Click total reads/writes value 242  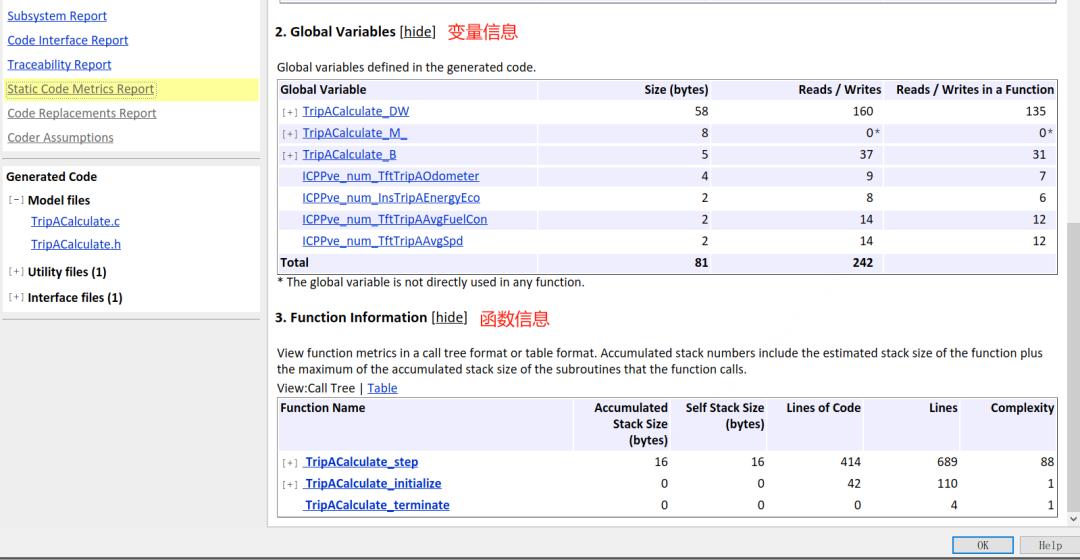862,262
